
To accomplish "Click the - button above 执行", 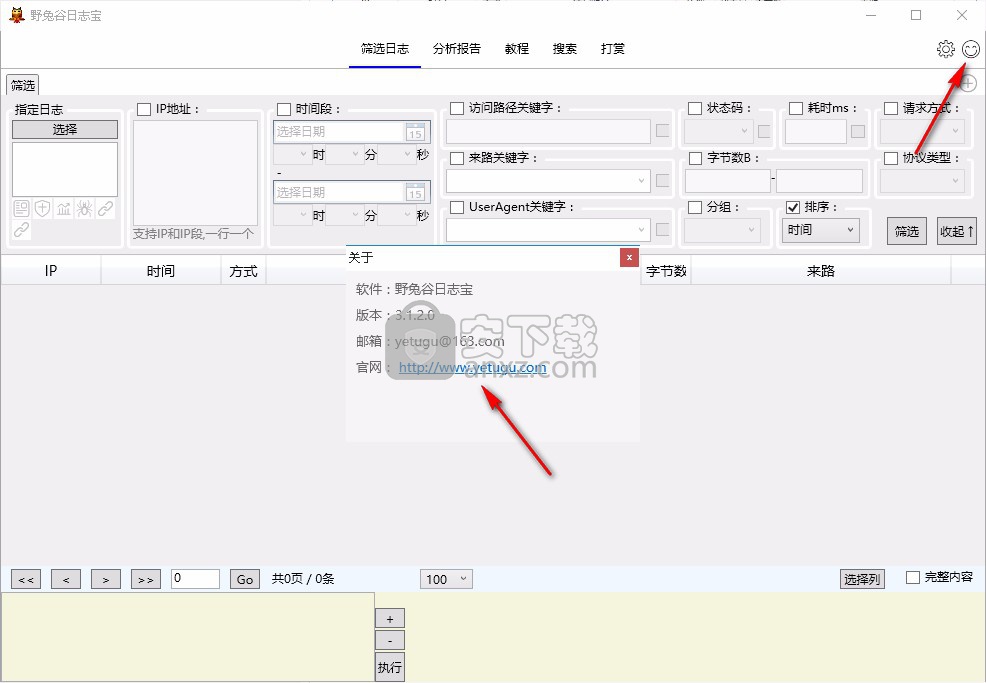I will click(x=390, y=640).
